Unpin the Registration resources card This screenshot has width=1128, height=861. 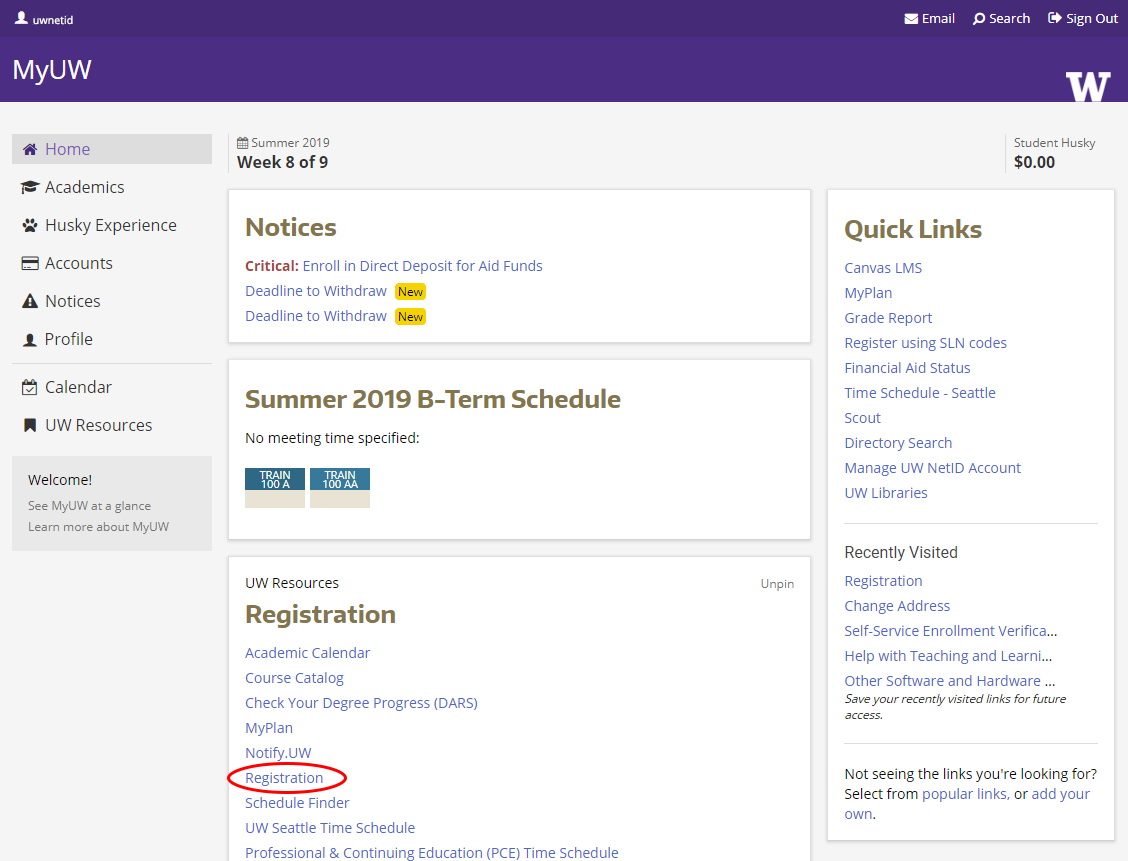pyautogui.click(x=777, y=584)
